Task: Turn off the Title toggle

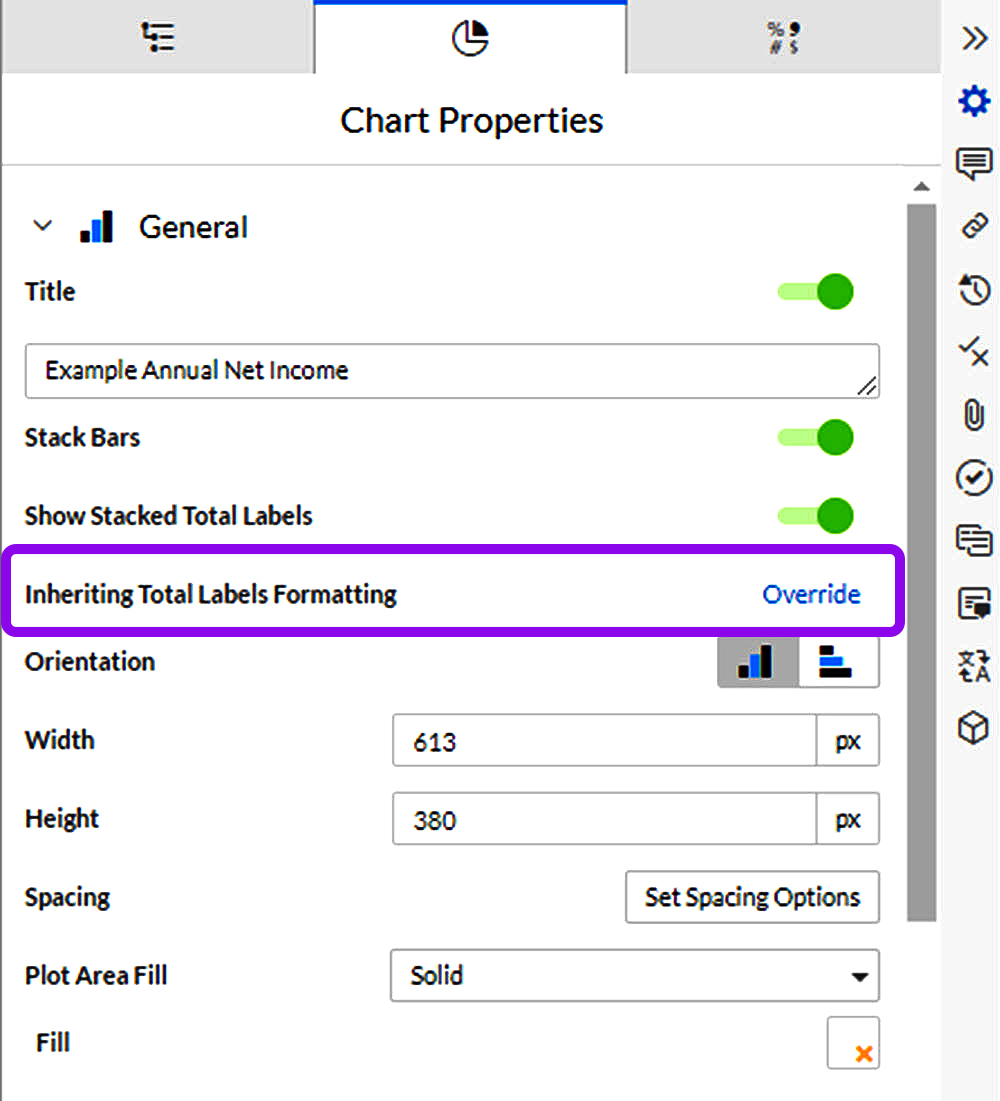Action: pyautogui.click(x=815, y=291)
